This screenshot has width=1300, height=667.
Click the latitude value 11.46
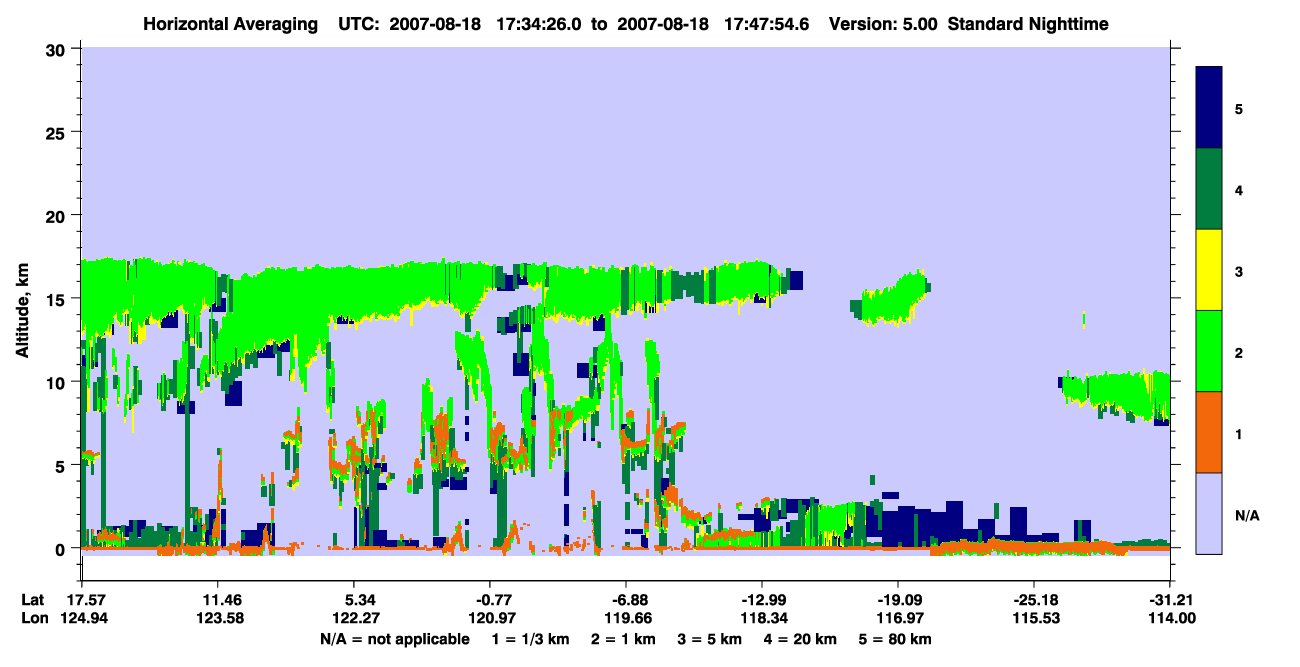point(218,600)
